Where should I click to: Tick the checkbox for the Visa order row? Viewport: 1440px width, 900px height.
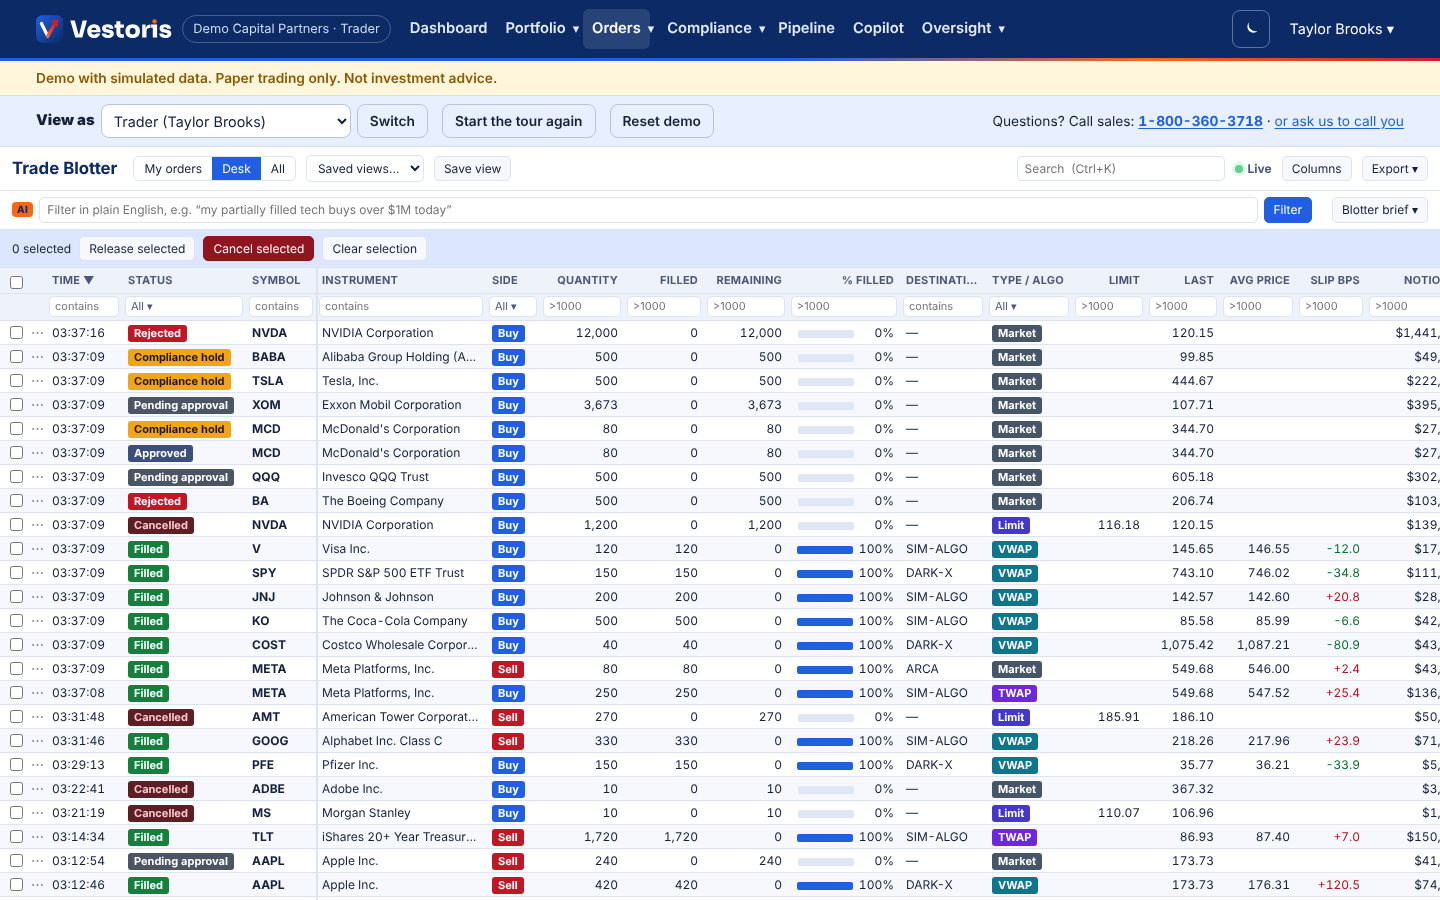pos(16,549)
